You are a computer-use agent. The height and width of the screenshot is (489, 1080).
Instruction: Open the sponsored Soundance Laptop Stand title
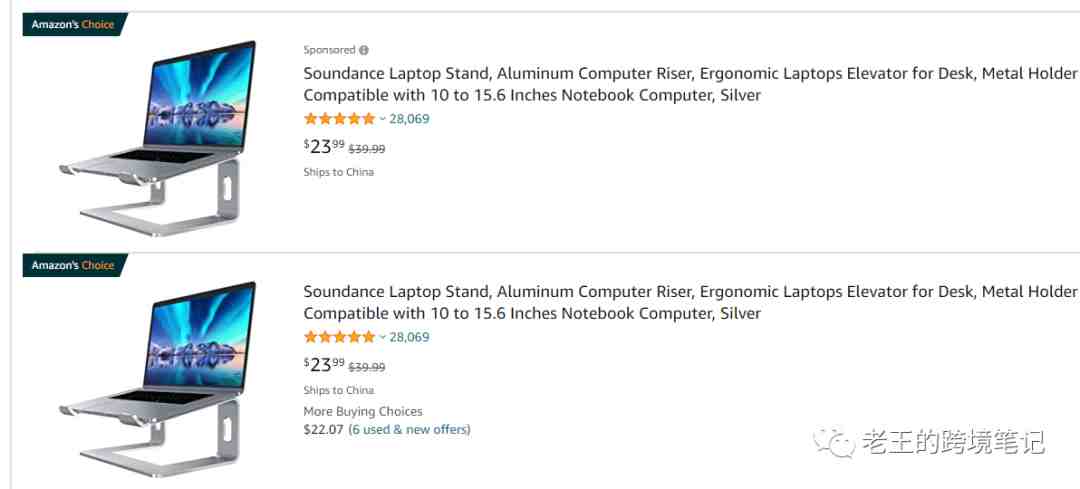(690, 84)
